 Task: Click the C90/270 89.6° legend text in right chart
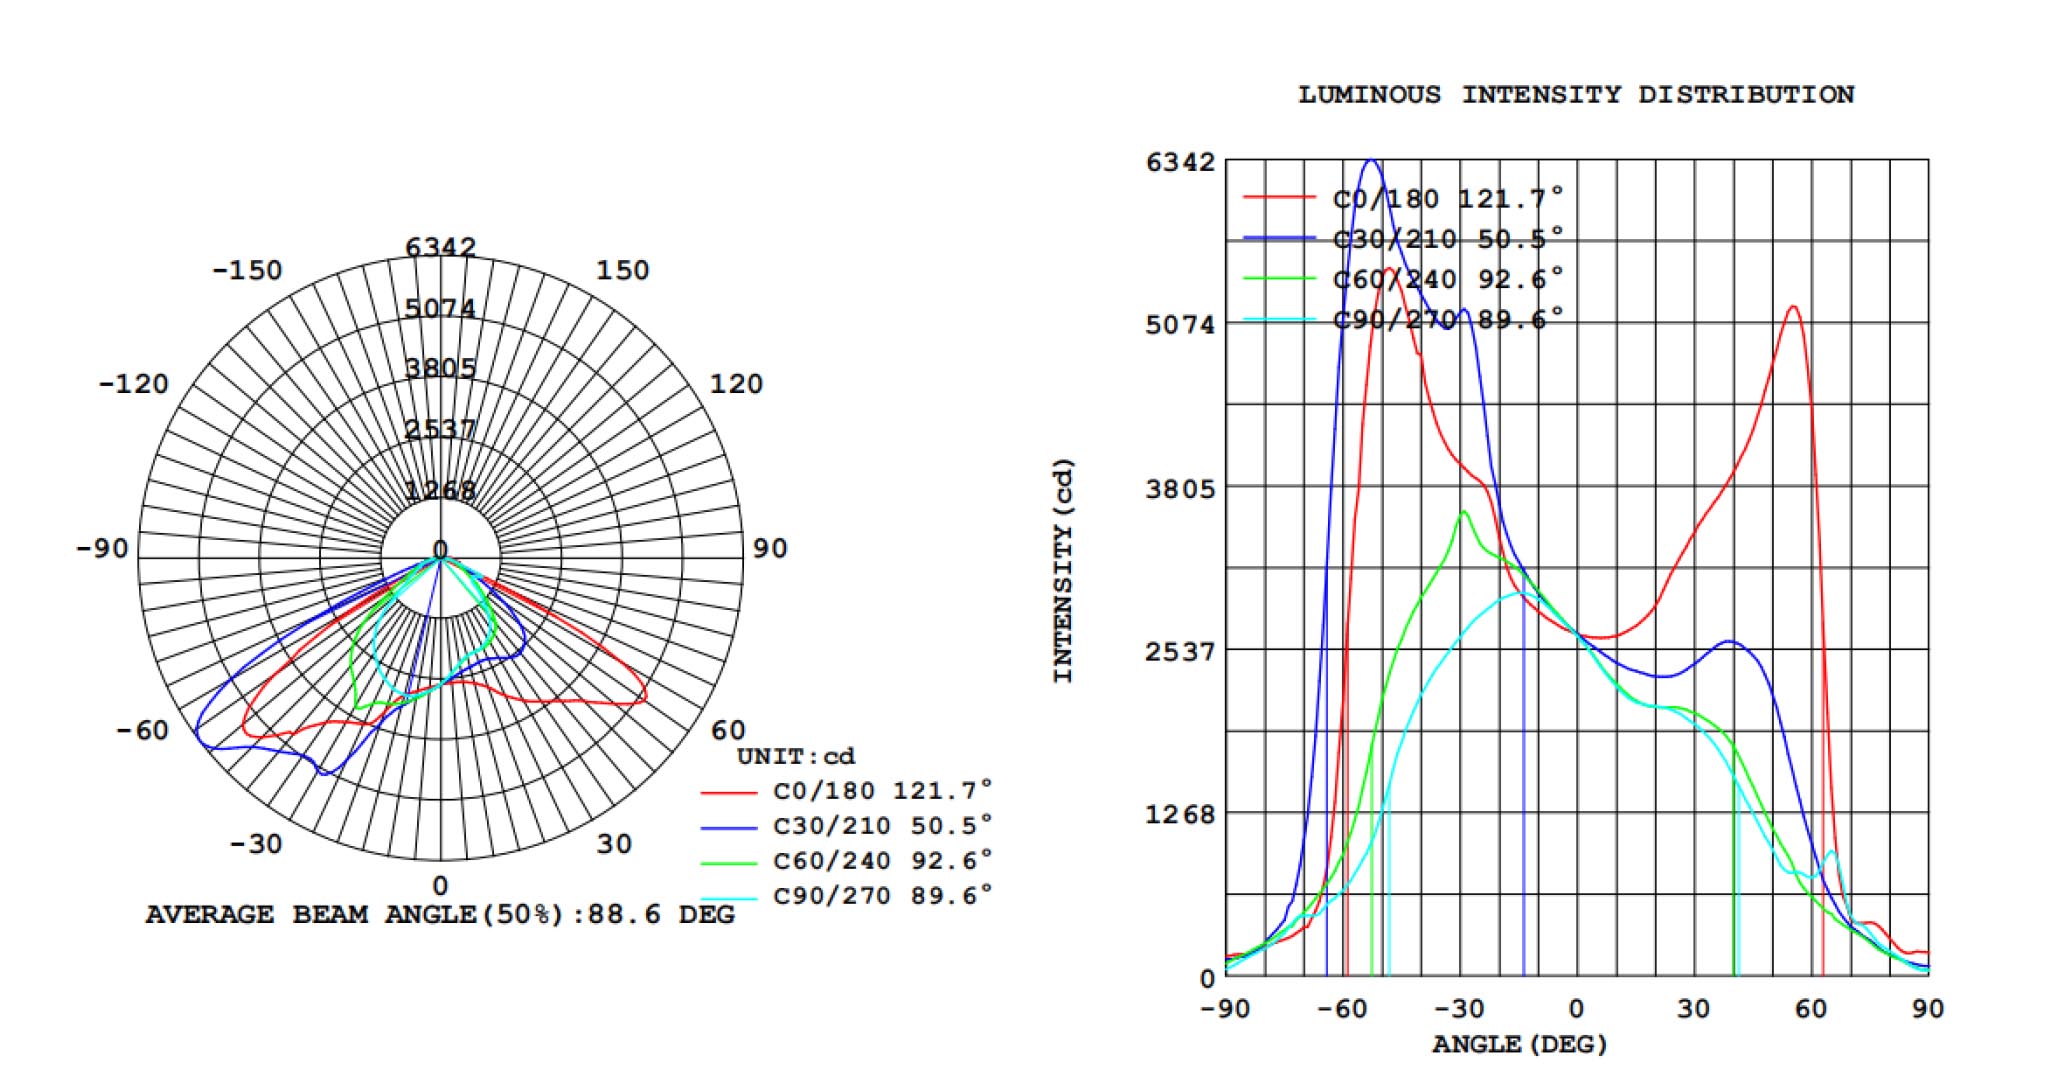1448,320
